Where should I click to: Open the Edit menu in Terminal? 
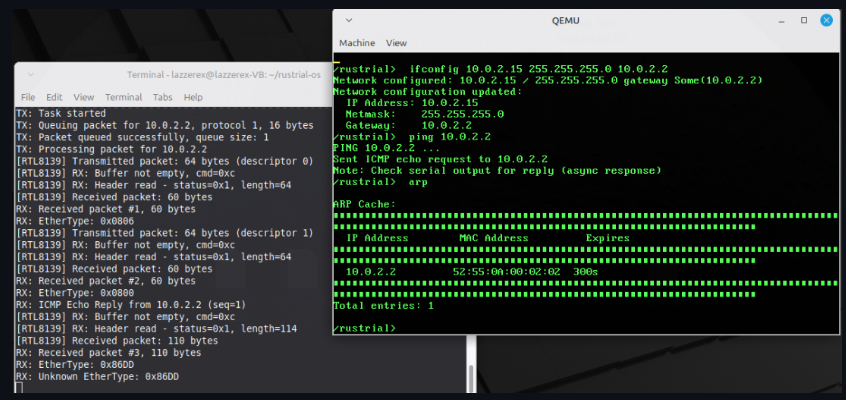coord(54,97)
